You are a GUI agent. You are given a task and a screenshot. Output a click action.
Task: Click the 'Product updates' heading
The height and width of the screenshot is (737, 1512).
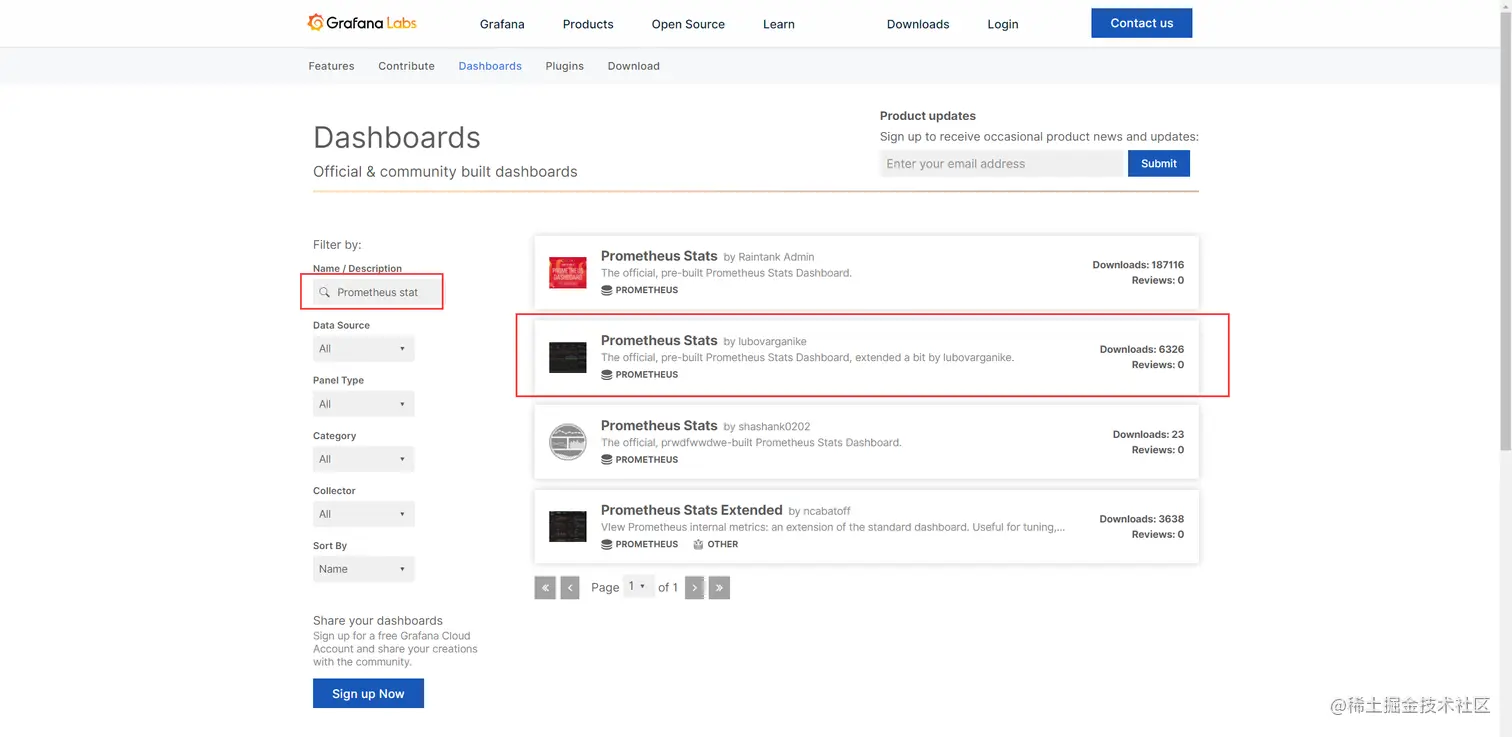[928, 116]
